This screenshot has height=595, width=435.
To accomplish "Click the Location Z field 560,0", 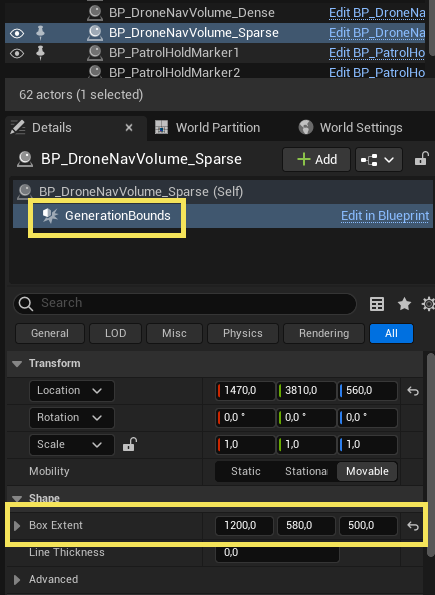I will click(x=367, y=391).
